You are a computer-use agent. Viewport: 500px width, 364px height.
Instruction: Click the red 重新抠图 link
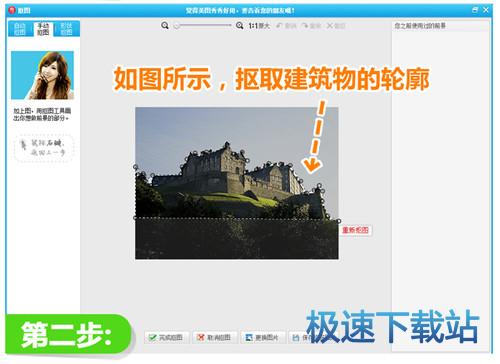[x=356, y=230]
